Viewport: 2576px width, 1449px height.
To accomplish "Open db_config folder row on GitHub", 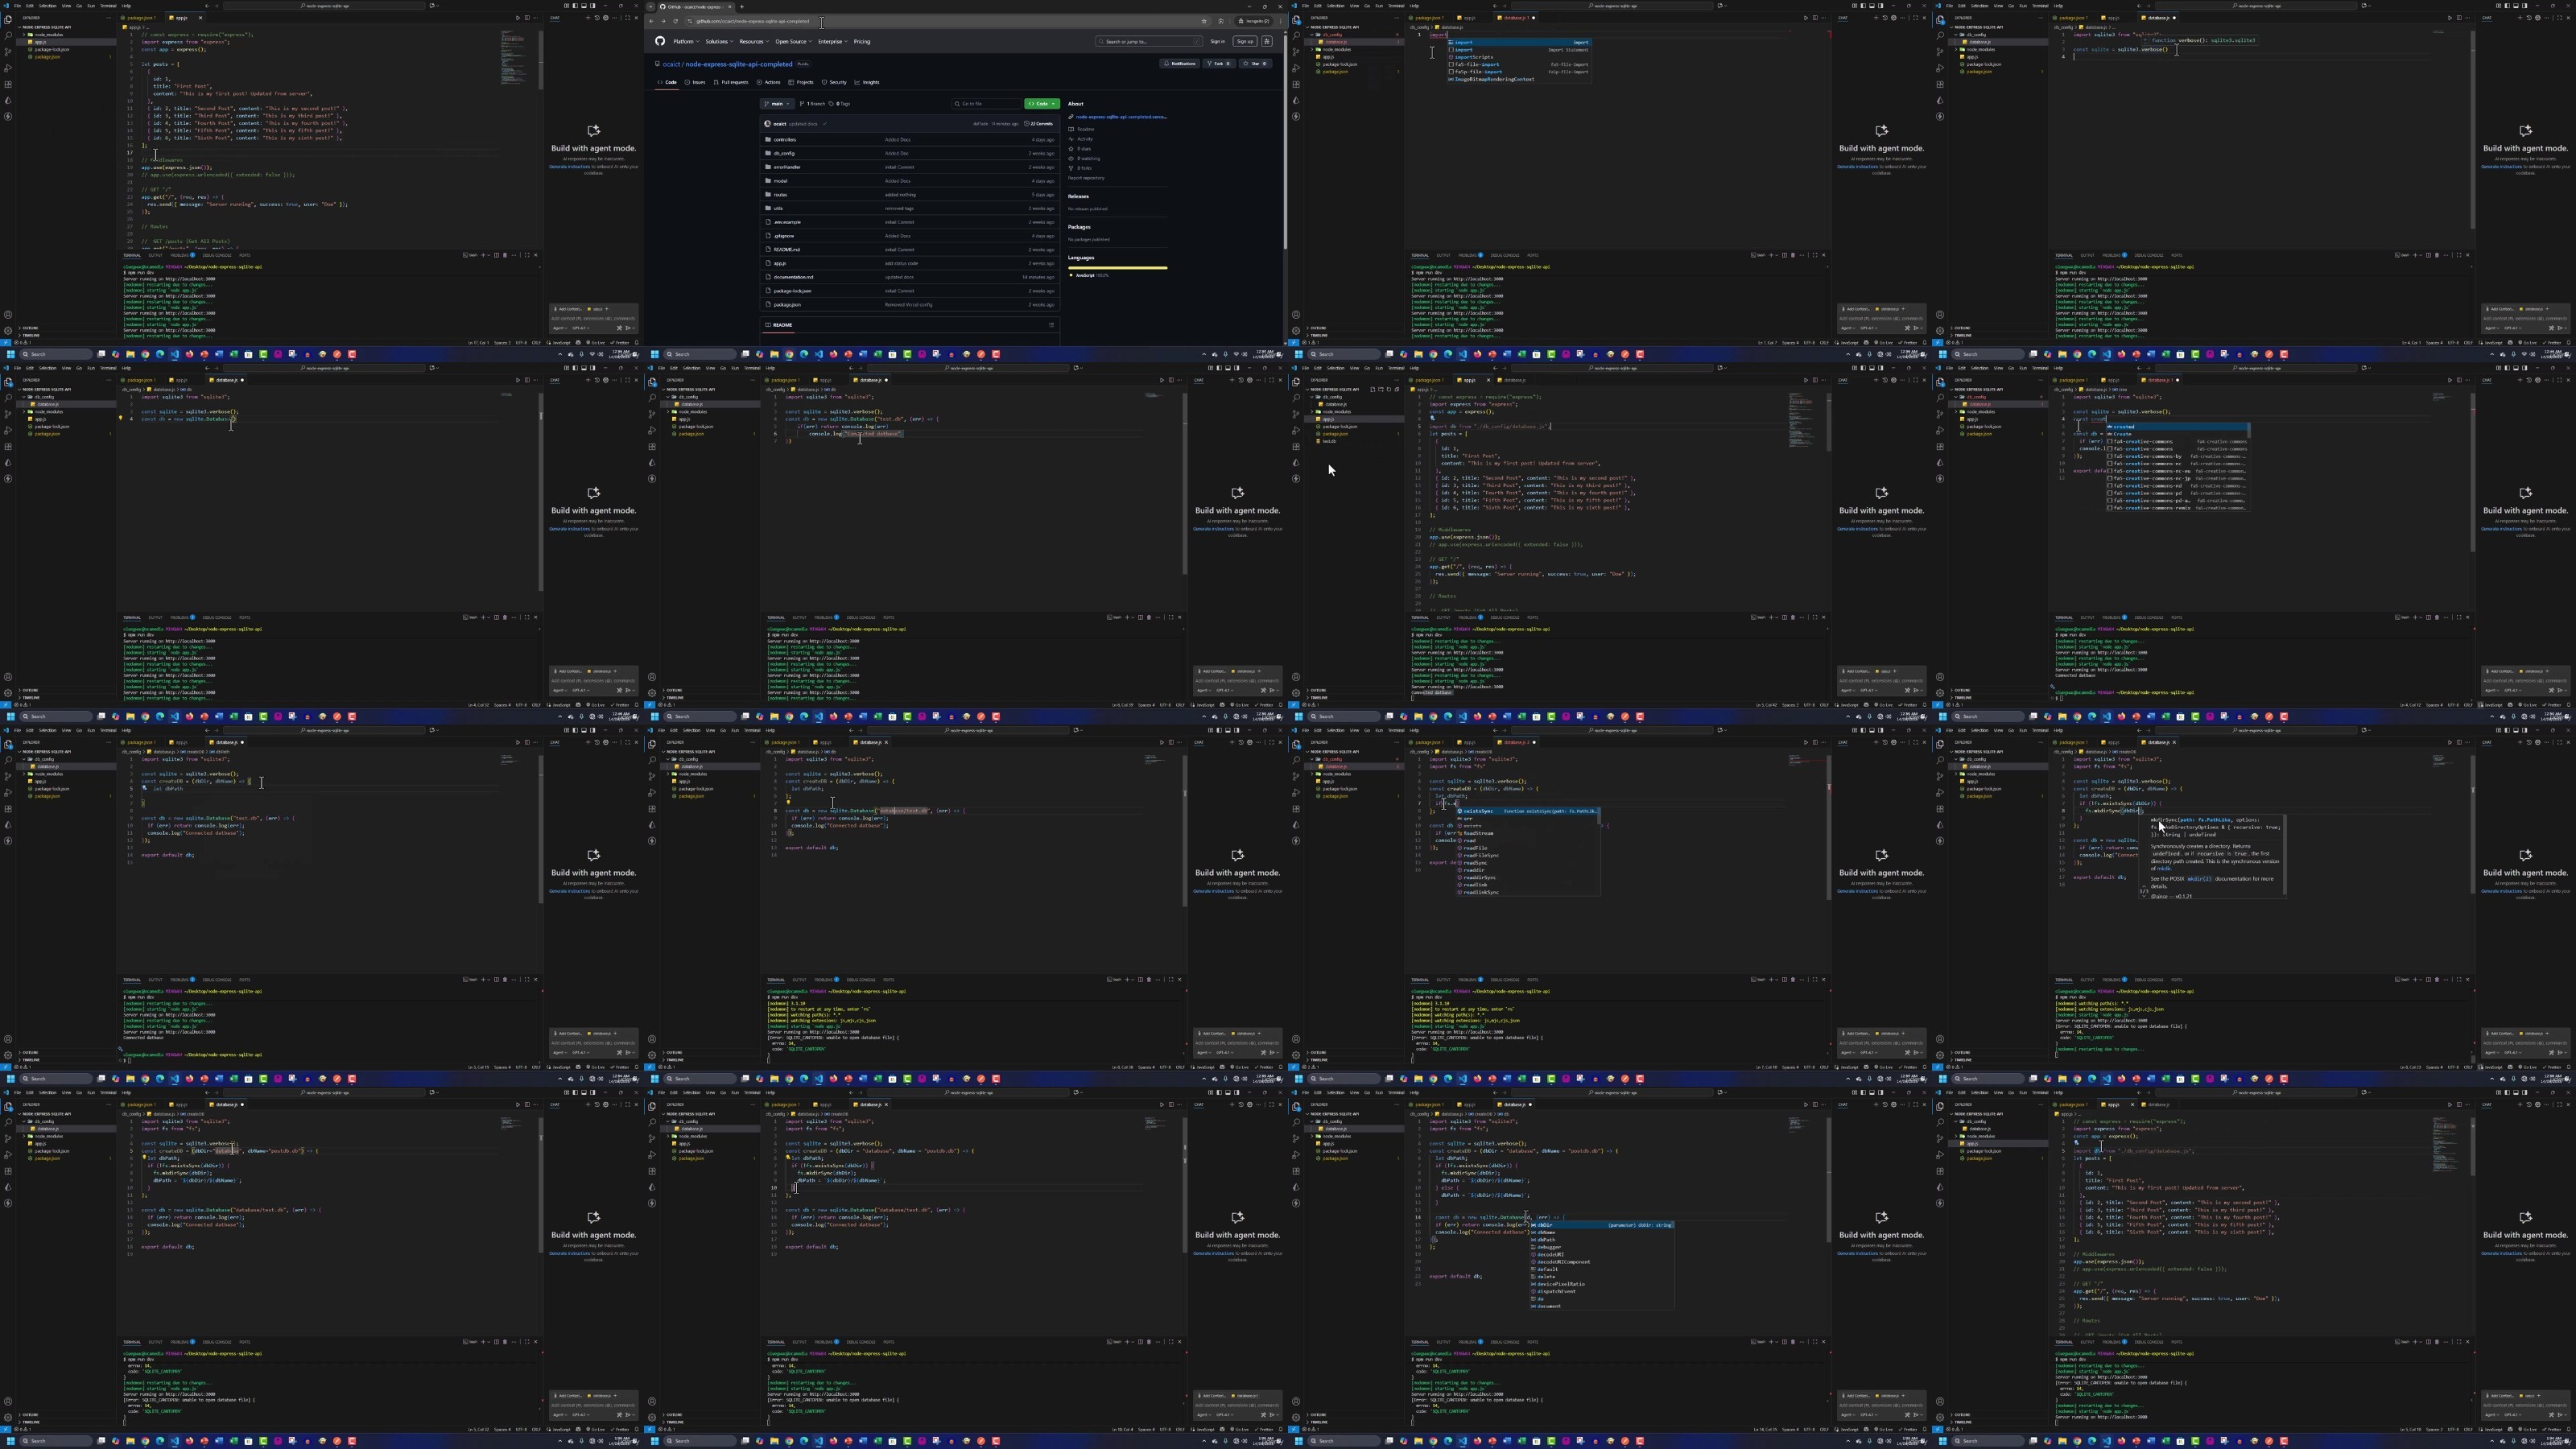I will coord(910,153).
